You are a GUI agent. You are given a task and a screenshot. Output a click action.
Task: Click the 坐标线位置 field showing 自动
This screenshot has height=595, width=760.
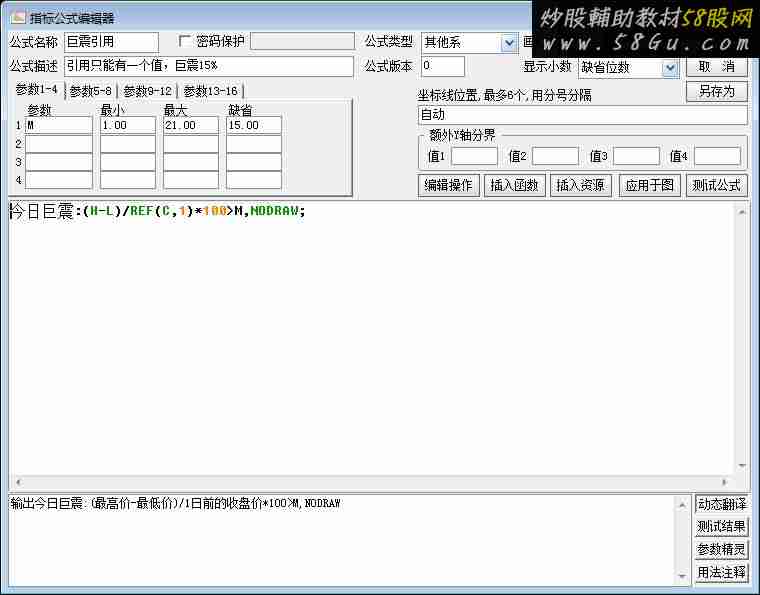[x=582, y=115]
